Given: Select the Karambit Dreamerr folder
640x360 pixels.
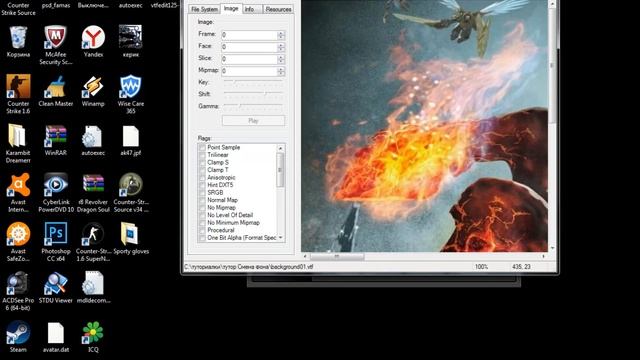Looking at the screenshot, I should pyautogui.click(x=18, y=143).
